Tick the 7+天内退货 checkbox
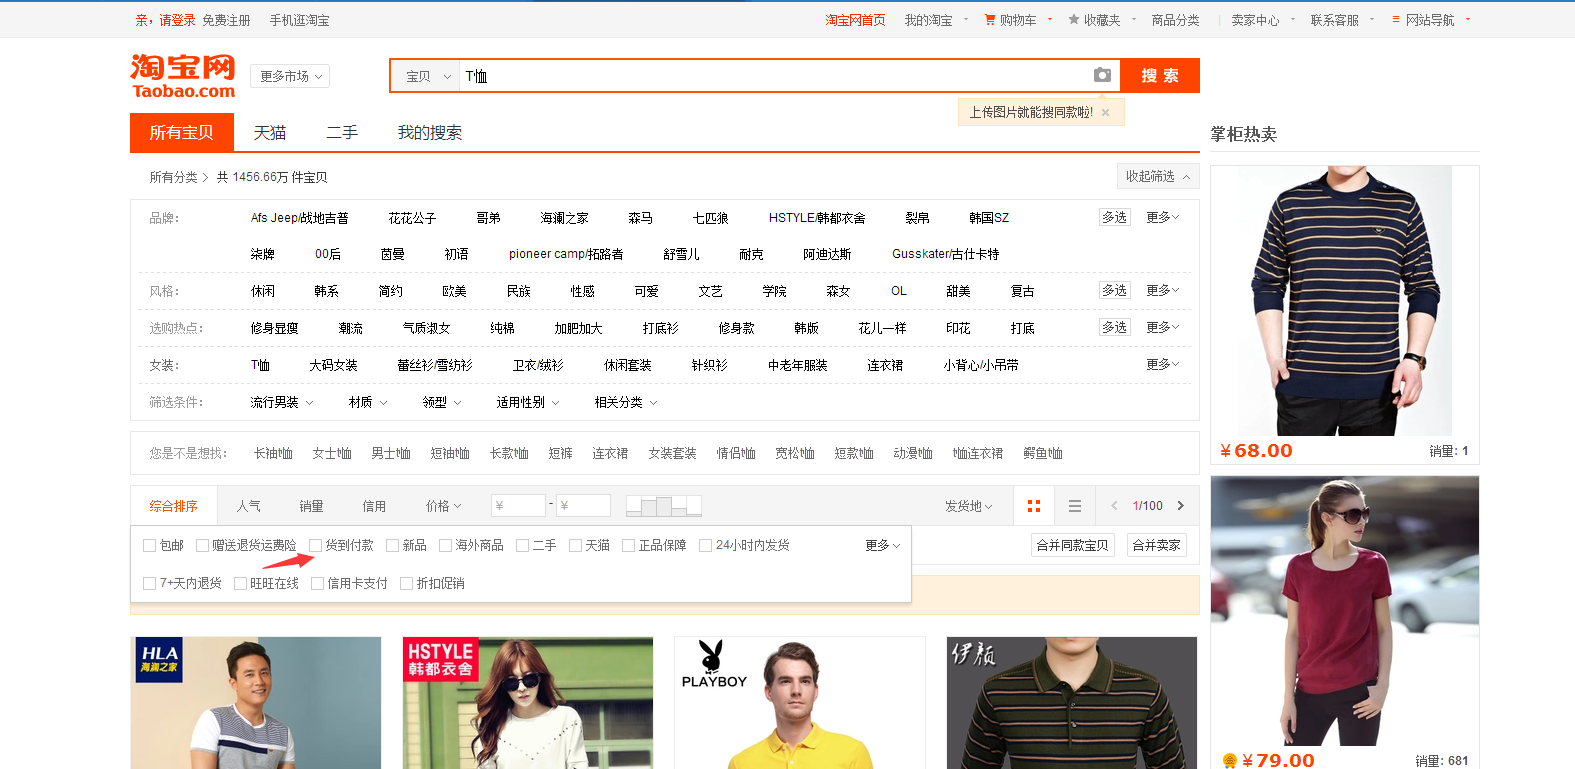This screenshot has height=769, width=1575. tap(150, 583)
